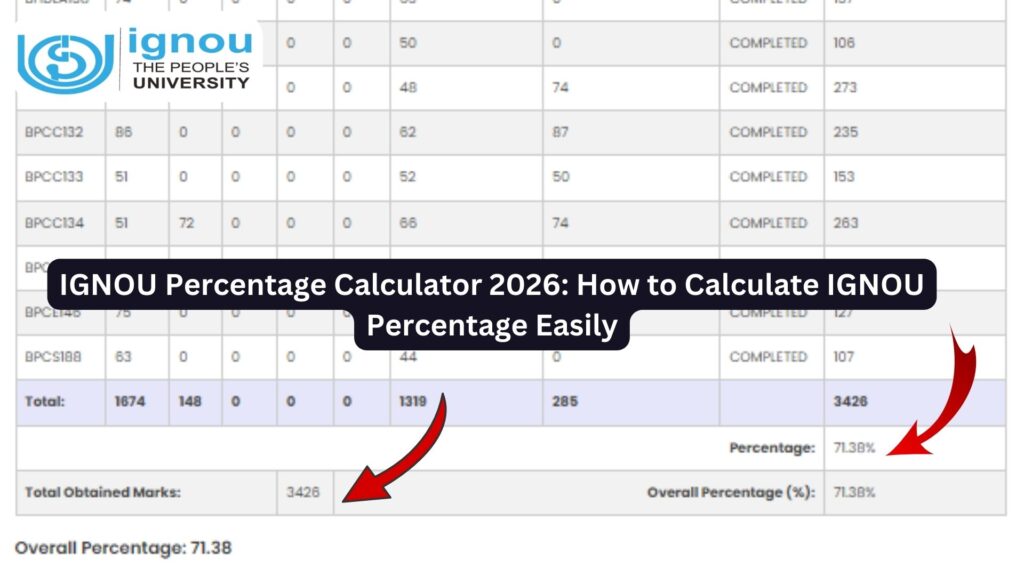Click the Total Obtained Marks label
This screenshot has height=576, width=1024.
(103, 493)
